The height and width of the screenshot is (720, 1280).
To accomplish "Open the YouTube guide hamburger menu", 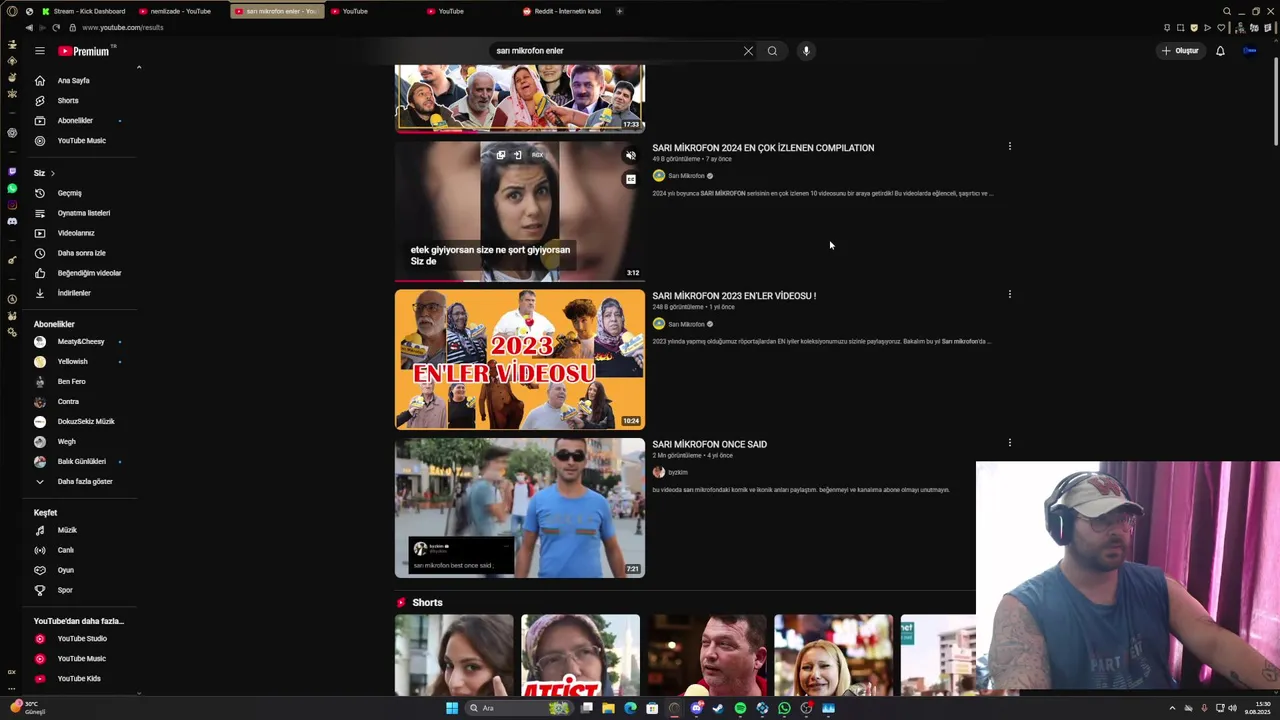I will (x=40, y=51).
